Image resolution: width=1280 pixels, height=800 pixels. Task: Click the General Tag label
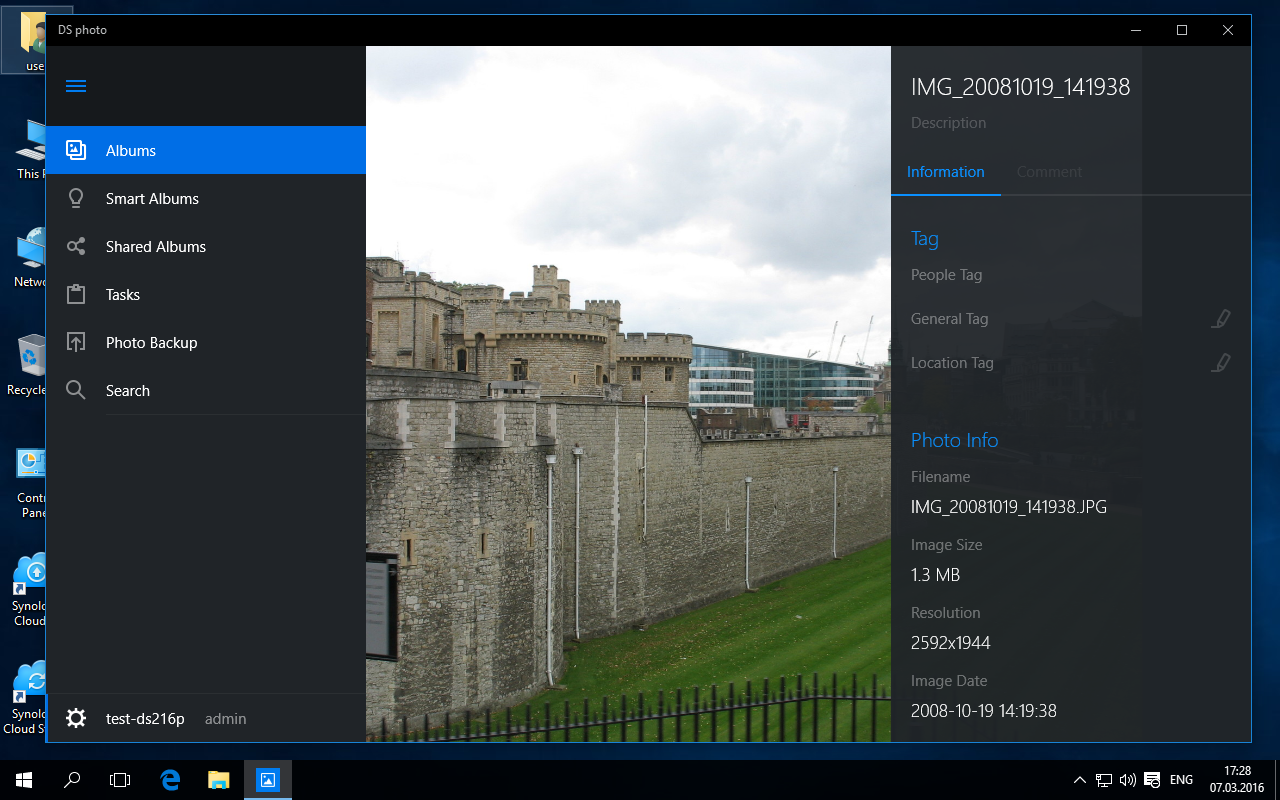(949, 319)
